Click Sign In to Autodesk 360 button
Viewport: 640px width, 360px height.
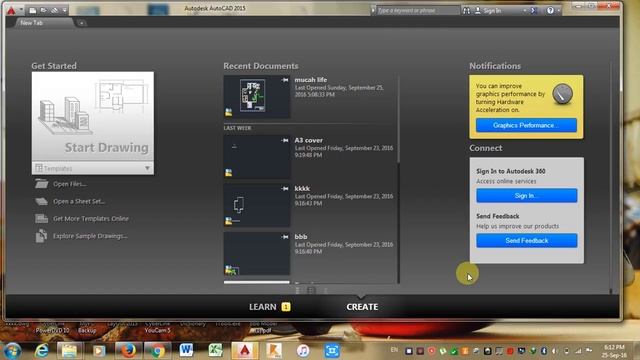click(526, 196)
